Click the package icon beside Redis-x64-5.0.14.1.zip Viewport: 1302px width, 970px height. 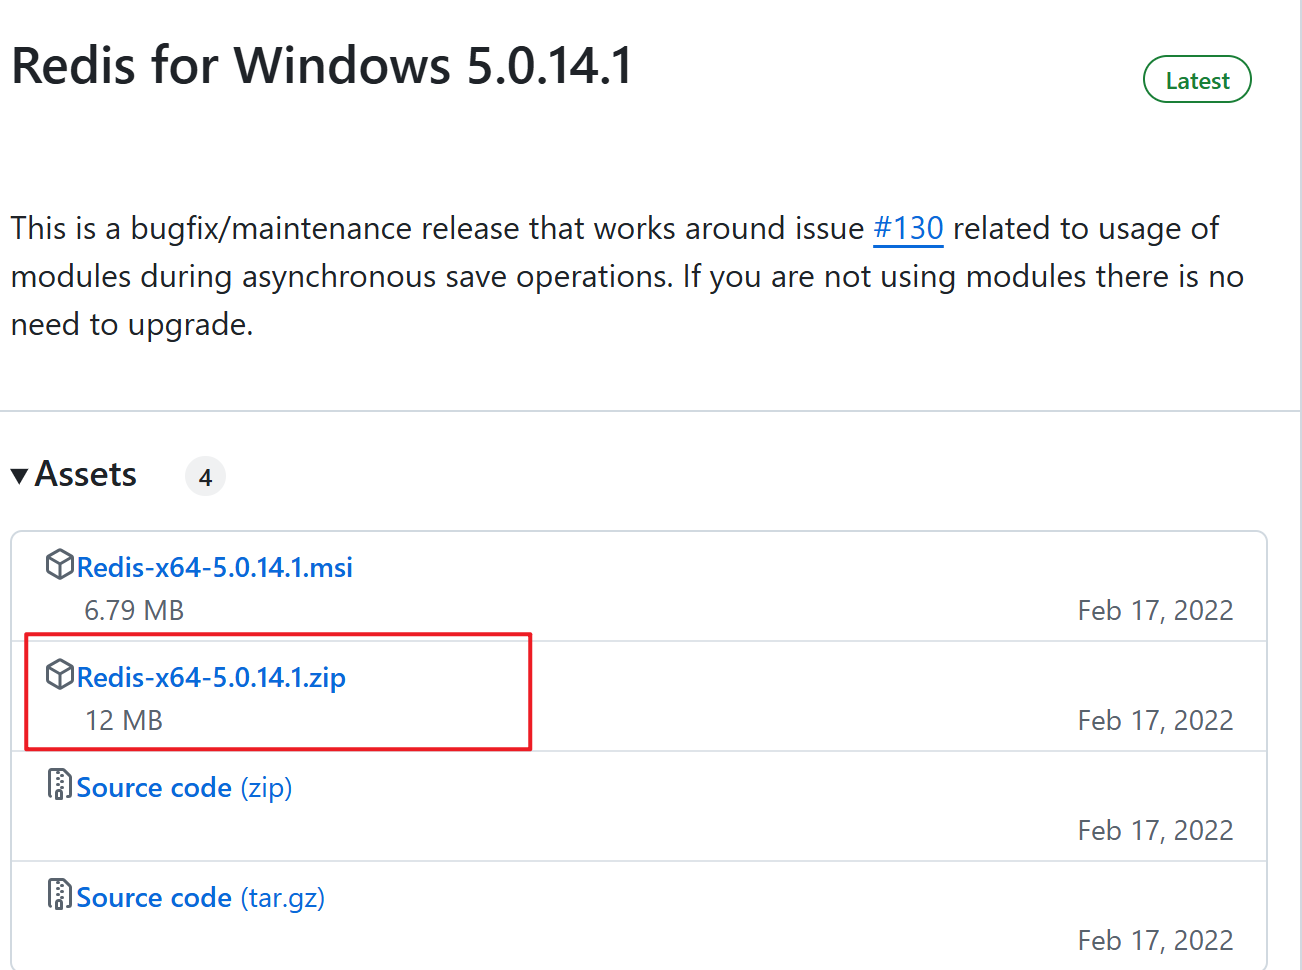coord(59,675)
